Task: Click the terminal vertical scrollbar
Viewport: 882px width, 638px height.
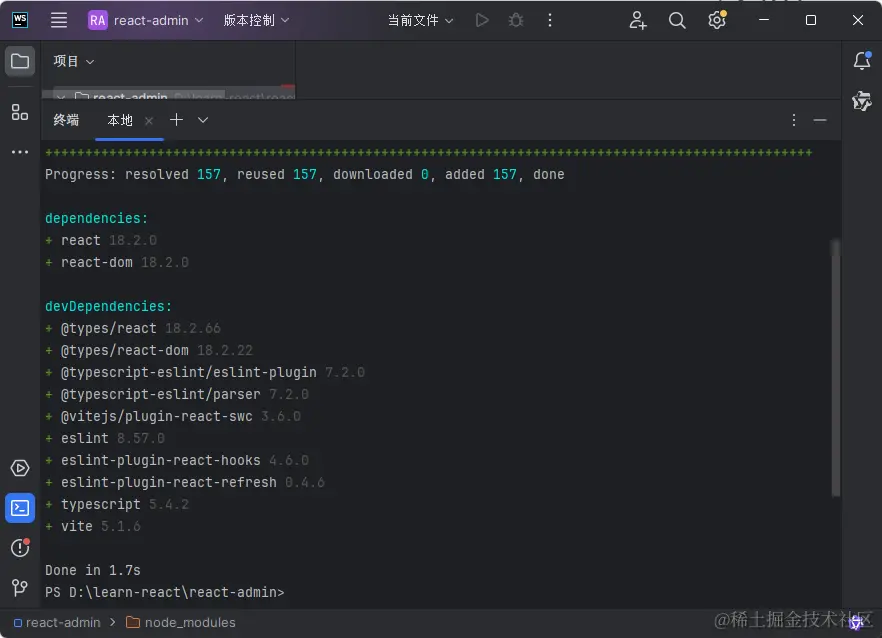Action: coord(836,368)
